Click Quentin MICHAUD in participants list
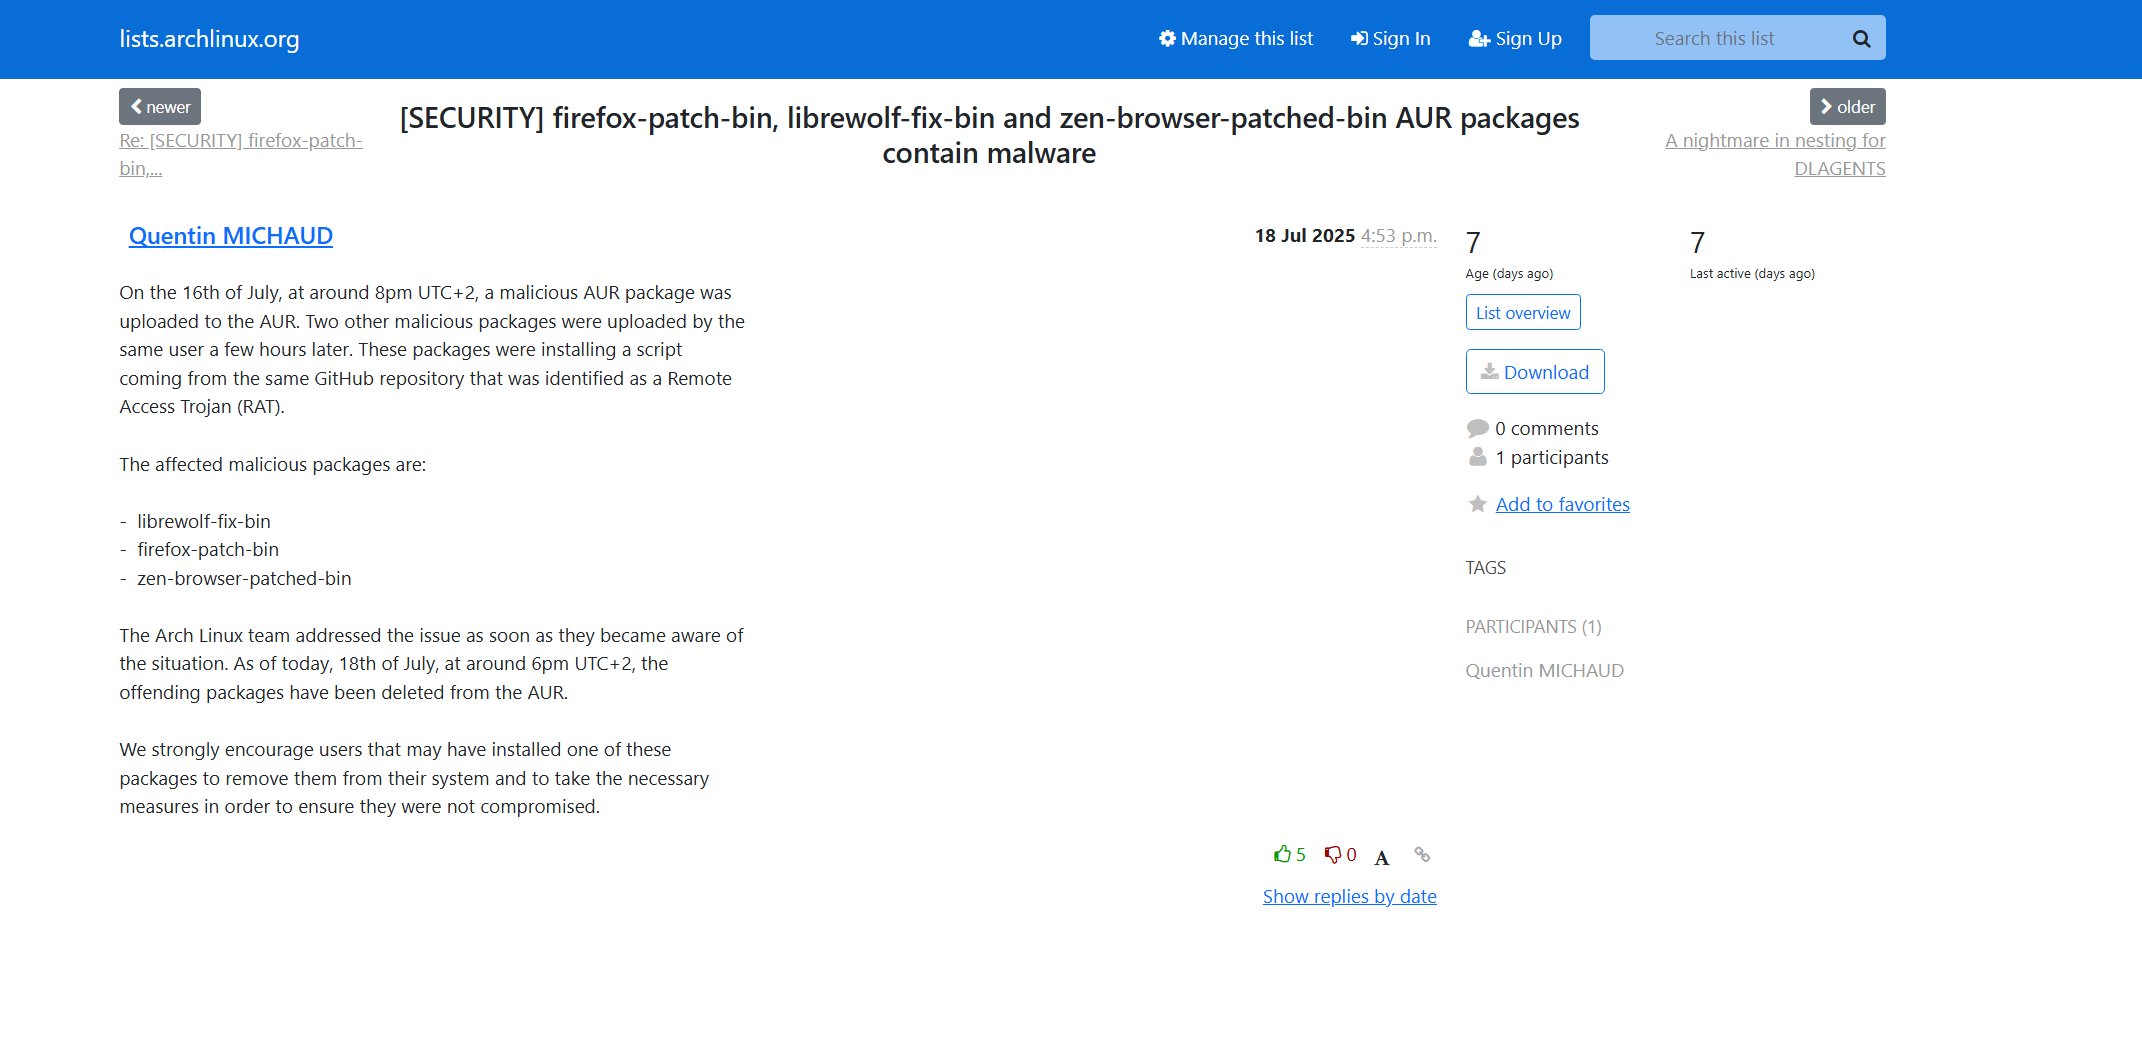 1544,671
